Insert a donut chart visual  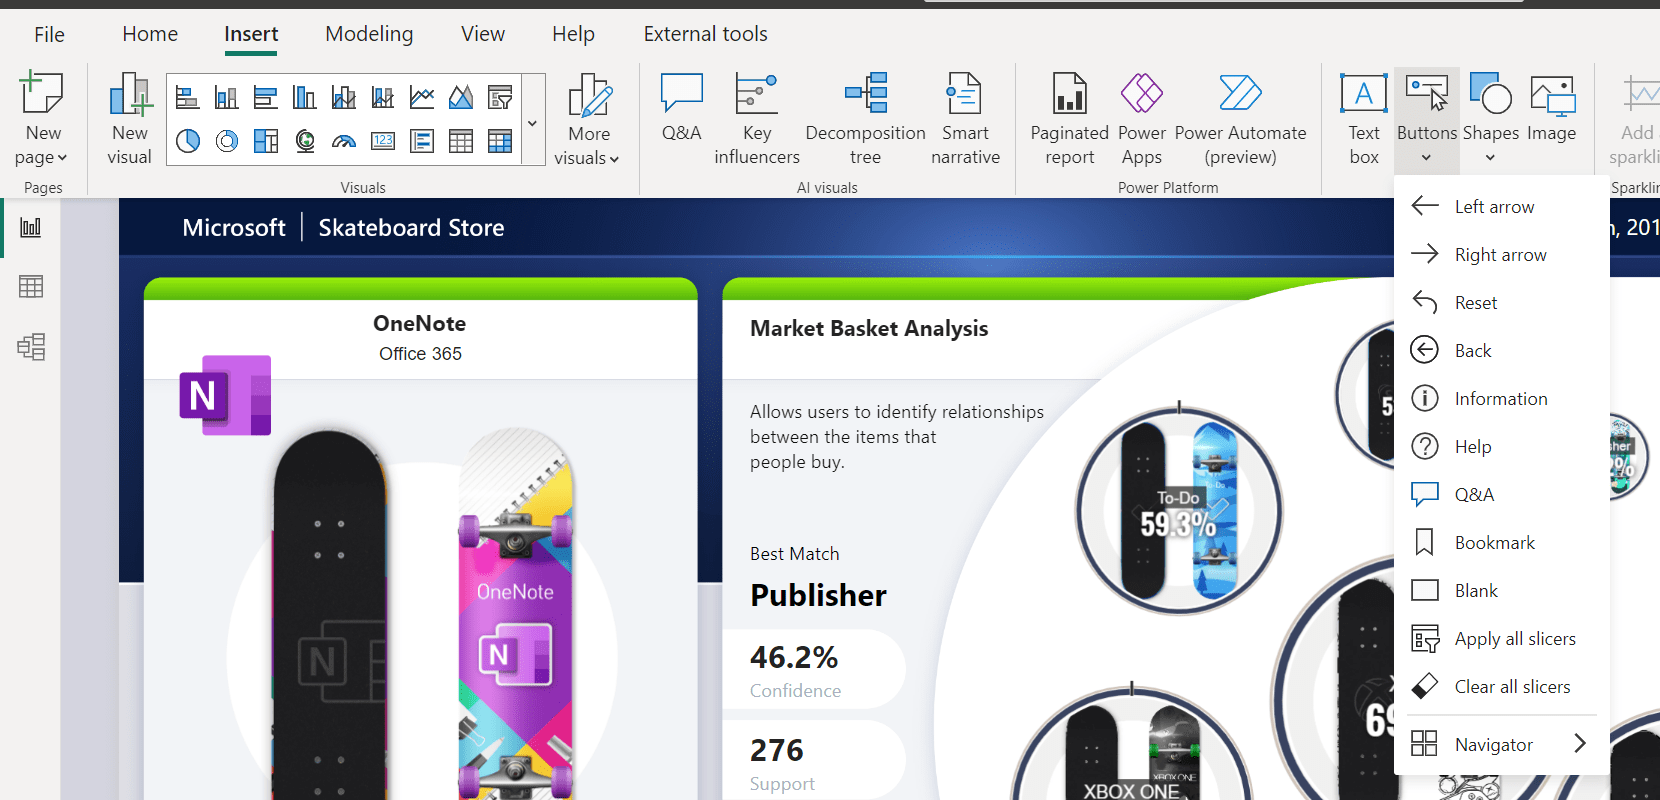pos(227,141)
